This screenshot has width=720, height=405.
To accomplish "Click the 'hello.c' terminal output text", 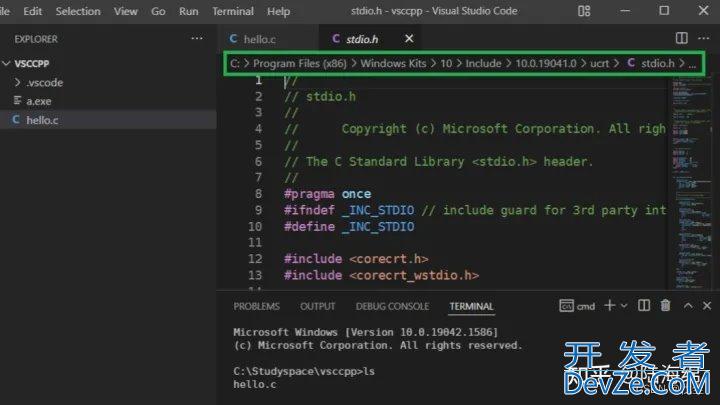I will coord(255,384).
